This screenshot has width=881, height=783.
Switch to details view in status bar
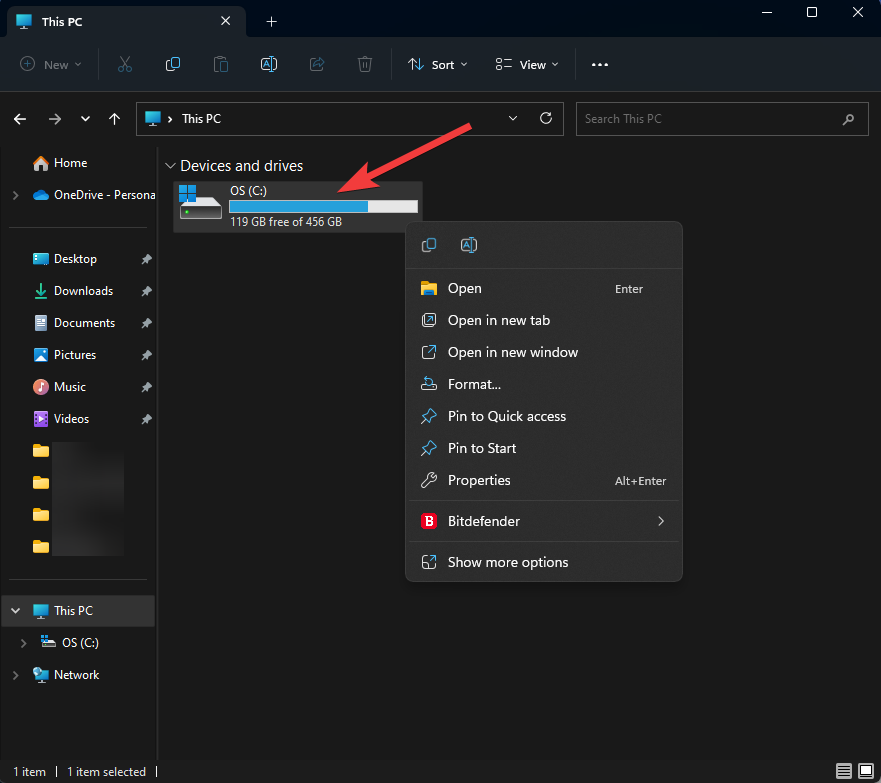point(844,771)
